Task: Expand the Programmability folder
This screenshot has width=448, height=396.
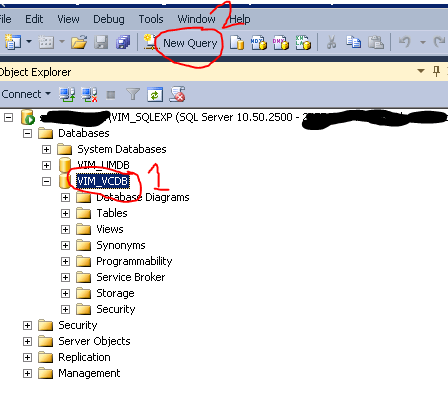Action: click(x=65, y=261)
